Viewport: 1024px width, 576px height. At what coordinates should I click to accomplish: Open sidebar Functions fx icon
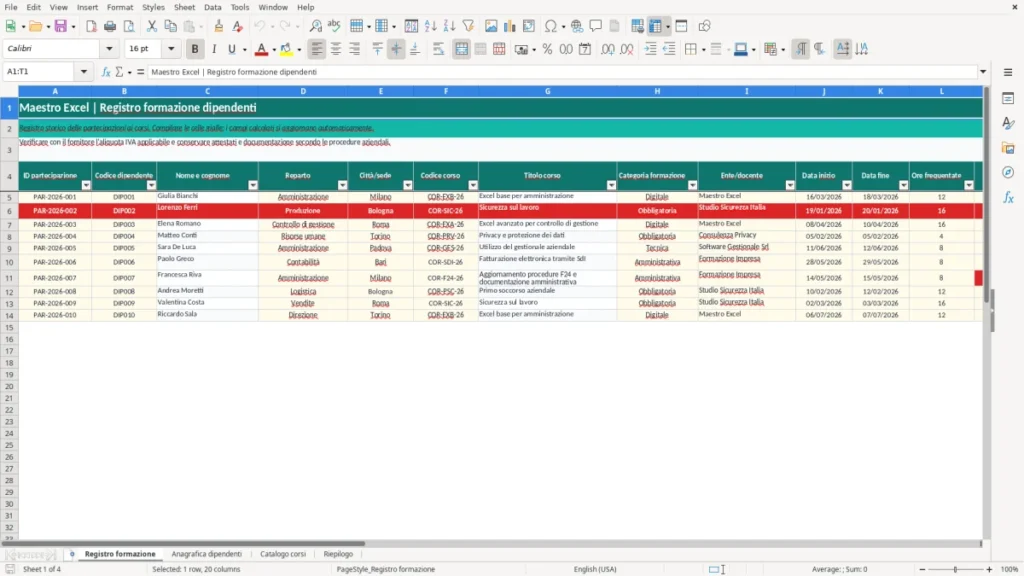pyautogui.click(x=1008, y=197)
